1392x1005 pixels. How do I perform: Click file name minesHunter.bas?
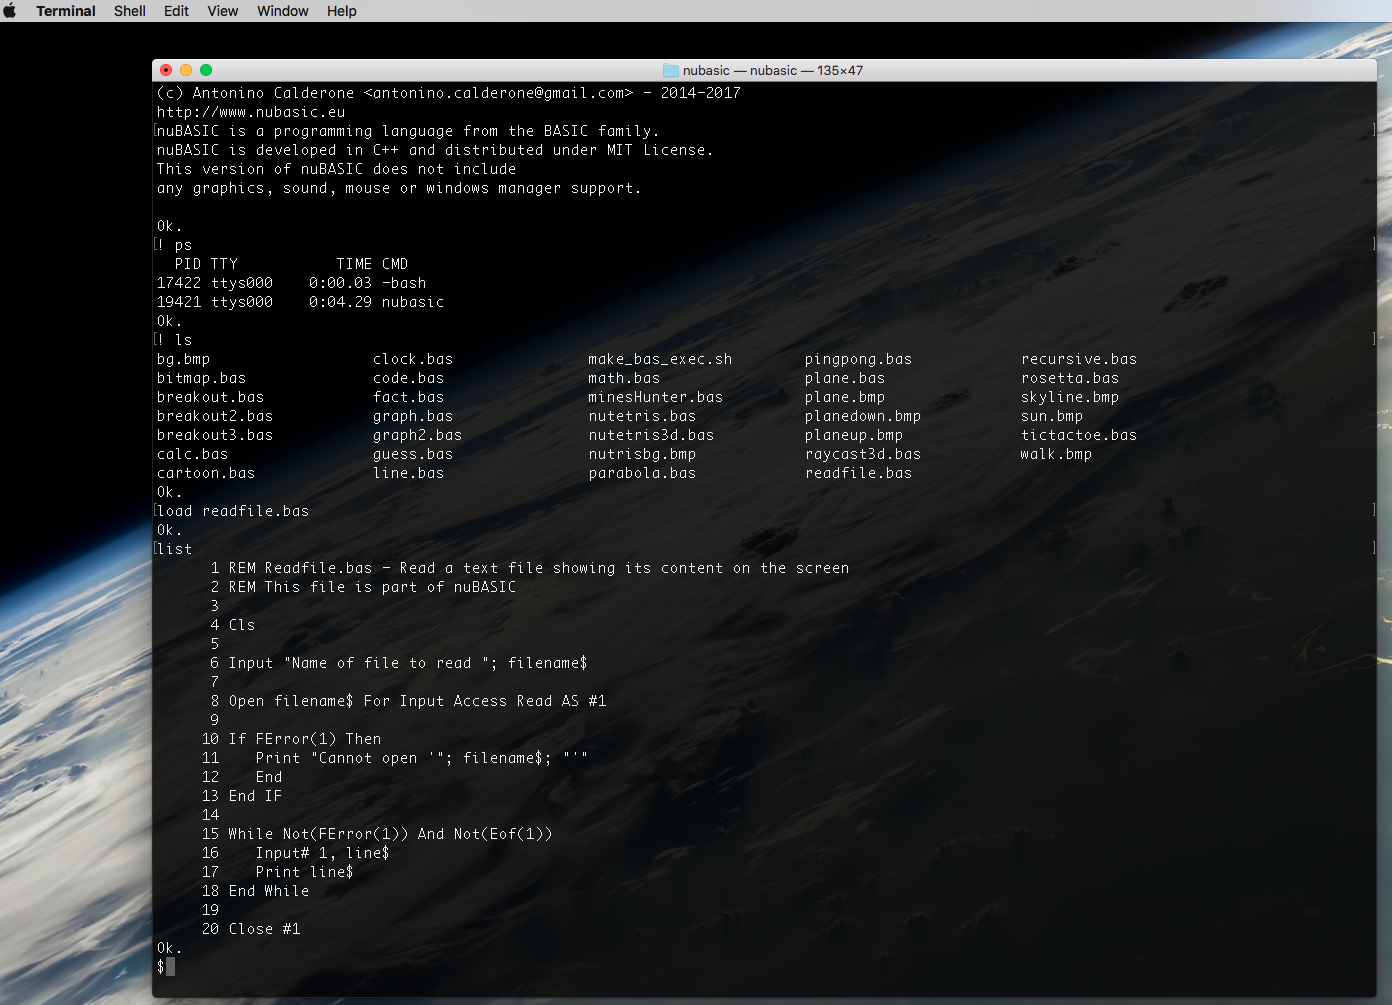tap(656, 397)
